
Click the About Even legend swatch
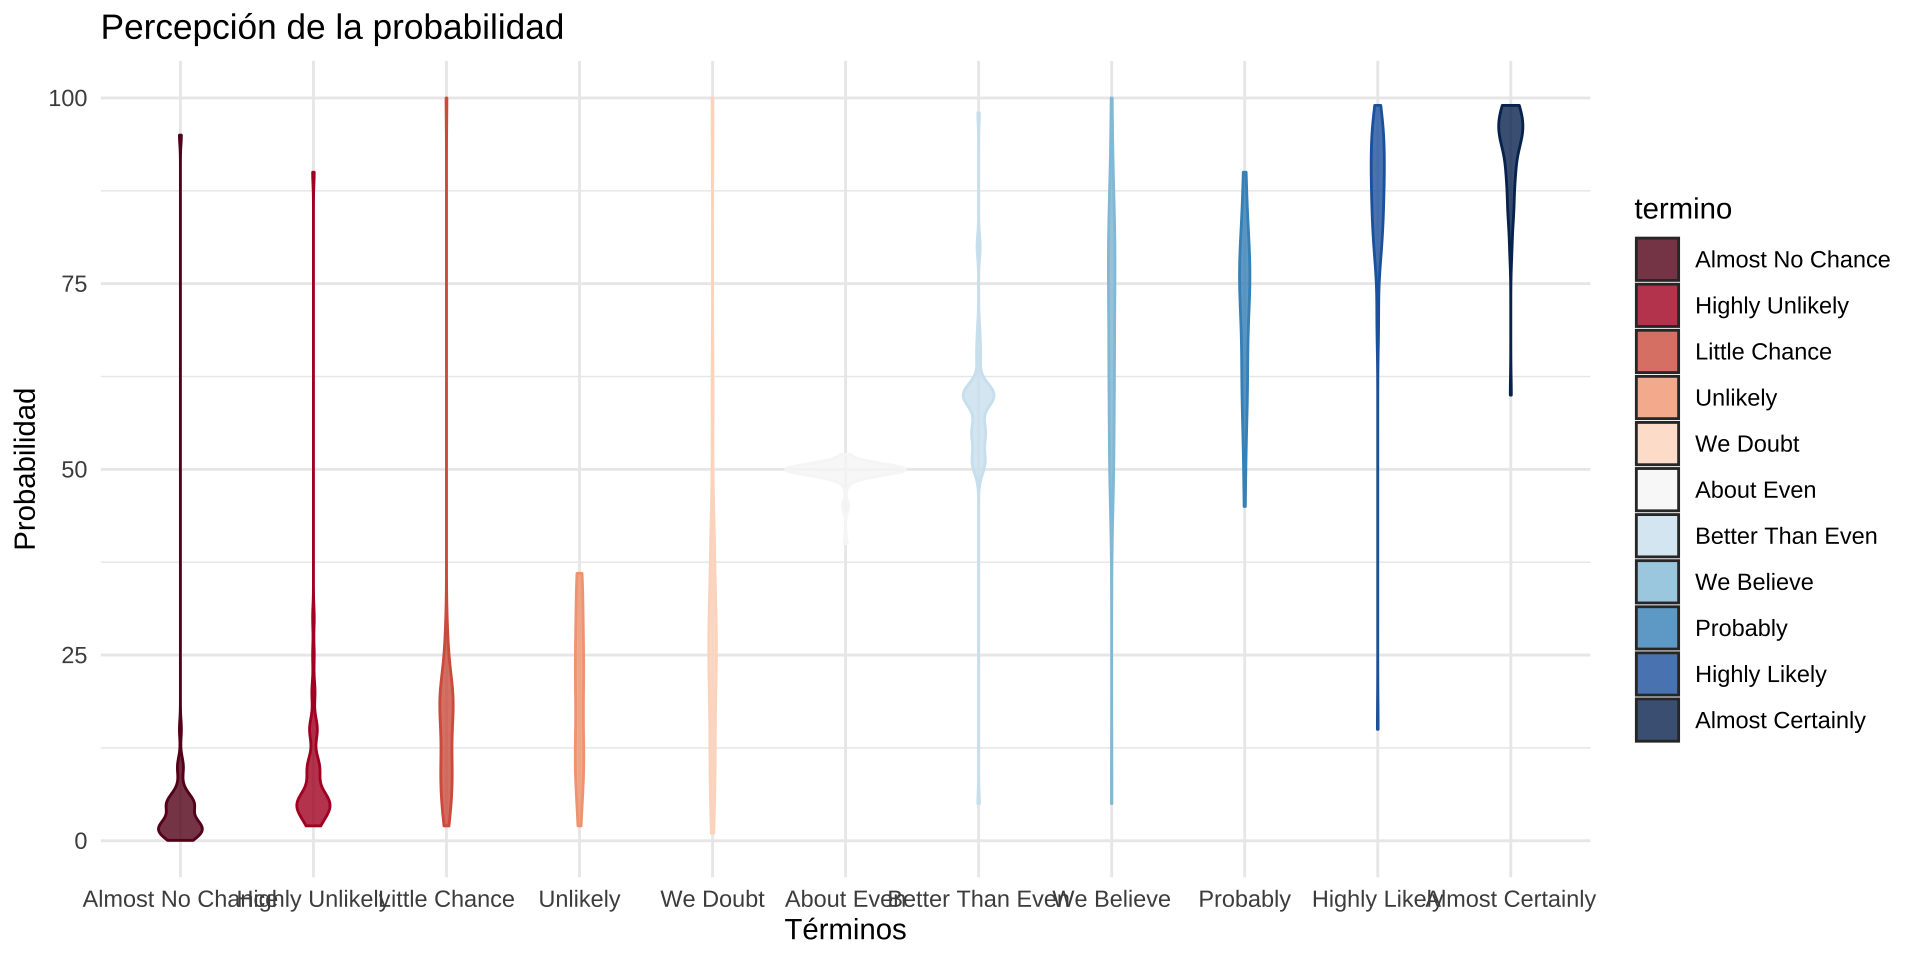click(x=1657, y=490)
